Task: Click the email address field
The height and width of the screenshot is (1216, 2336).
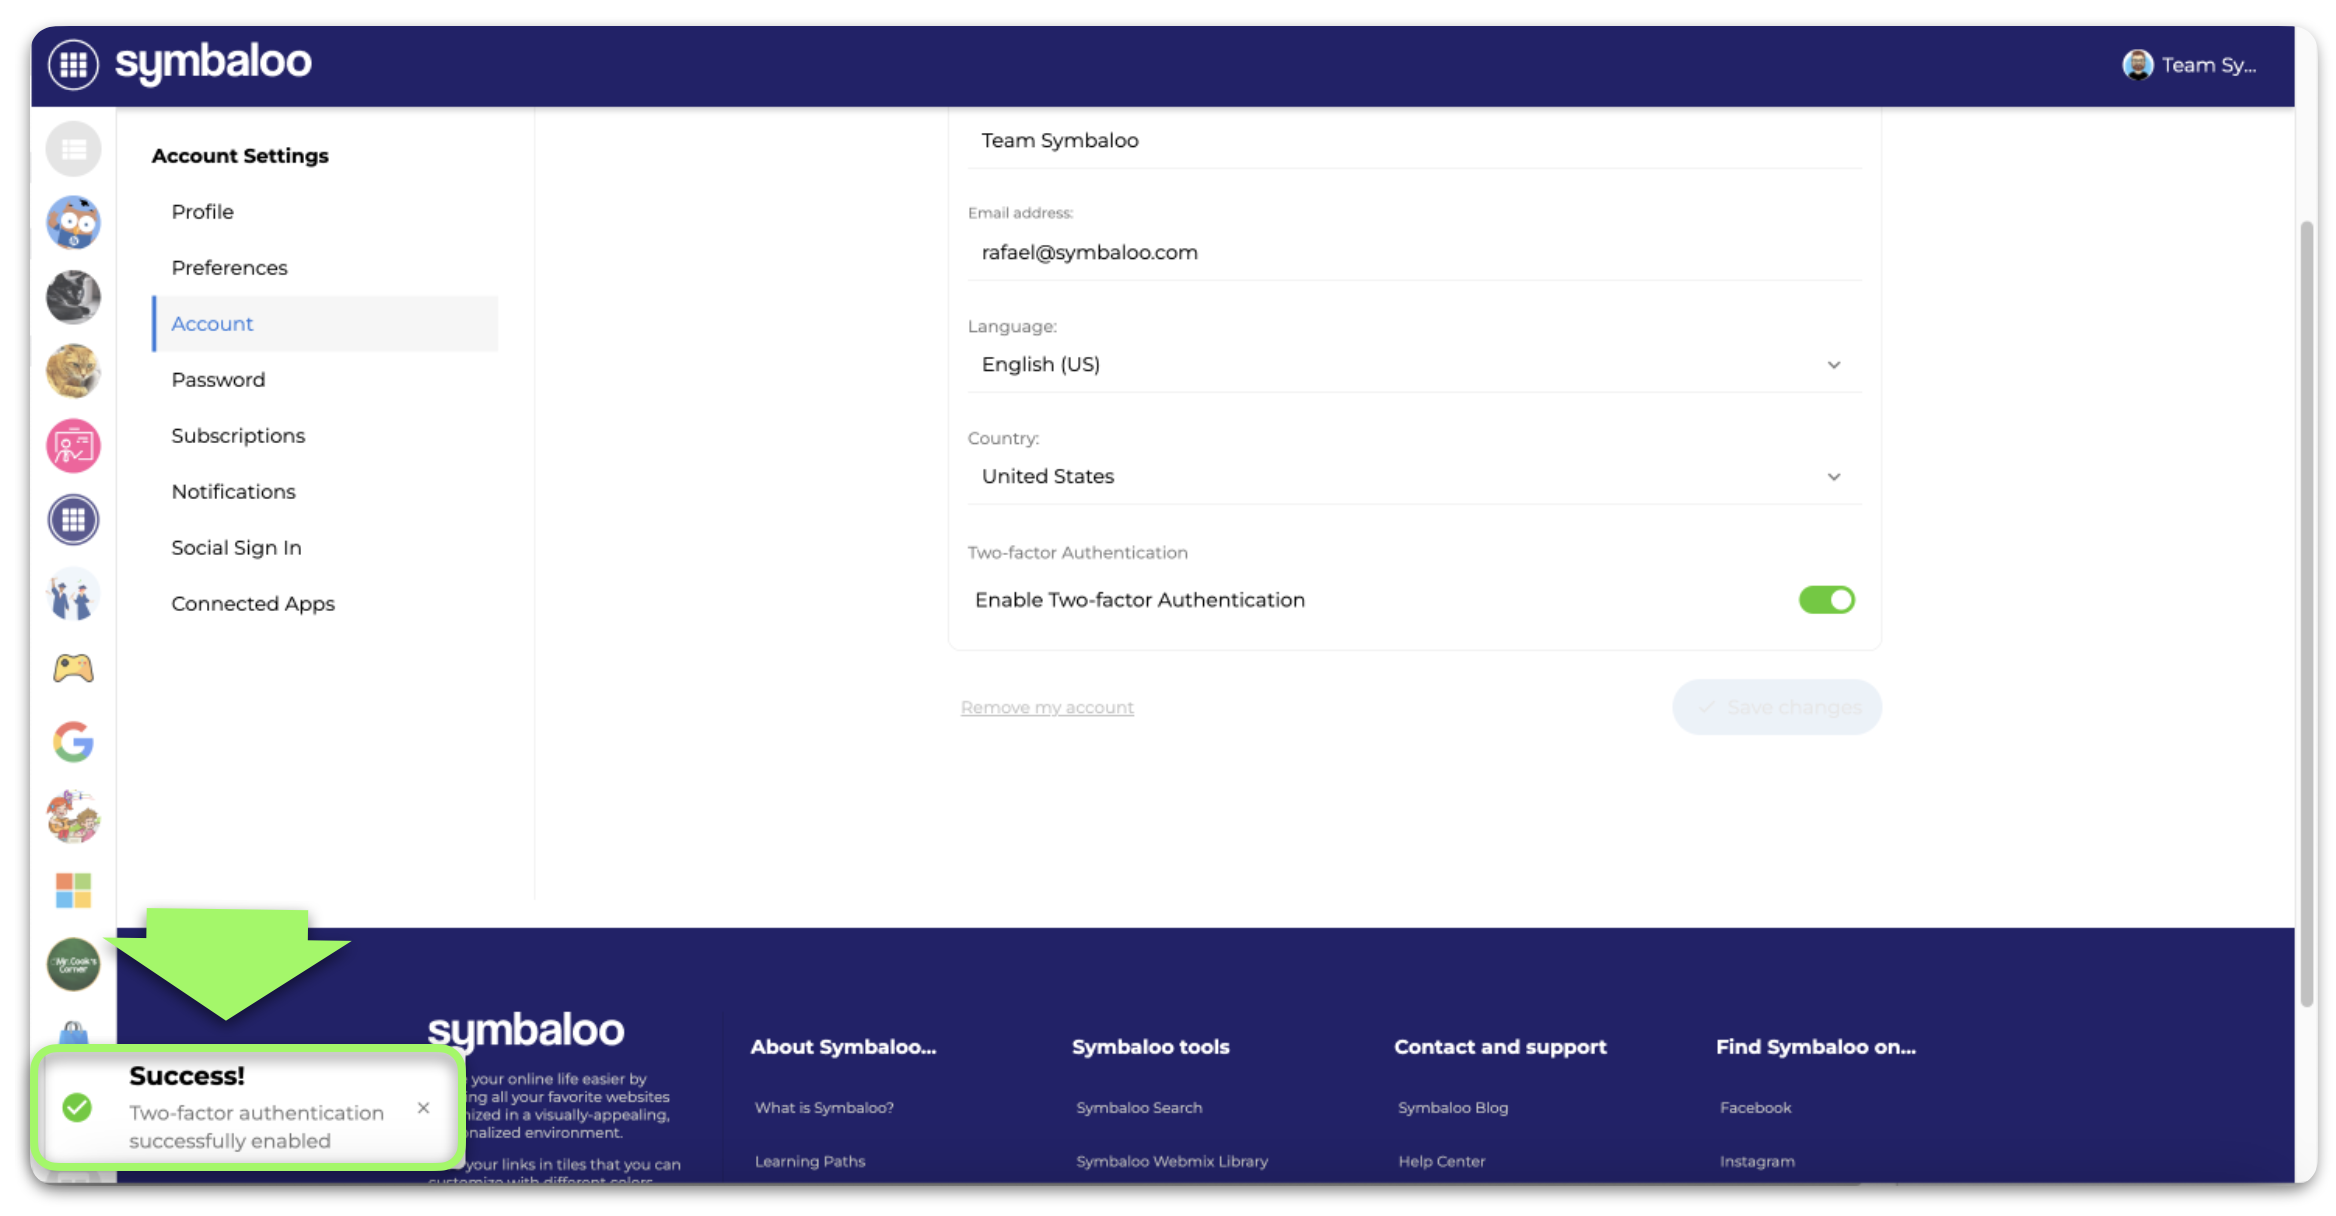Action: tap(1414, 252)
